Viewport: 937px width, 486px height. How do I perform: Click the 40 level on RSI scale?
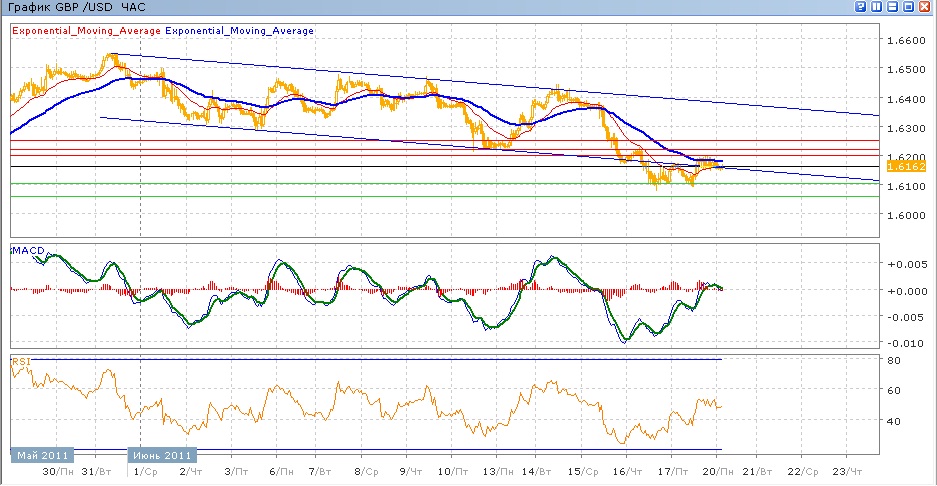pos(894,421)
